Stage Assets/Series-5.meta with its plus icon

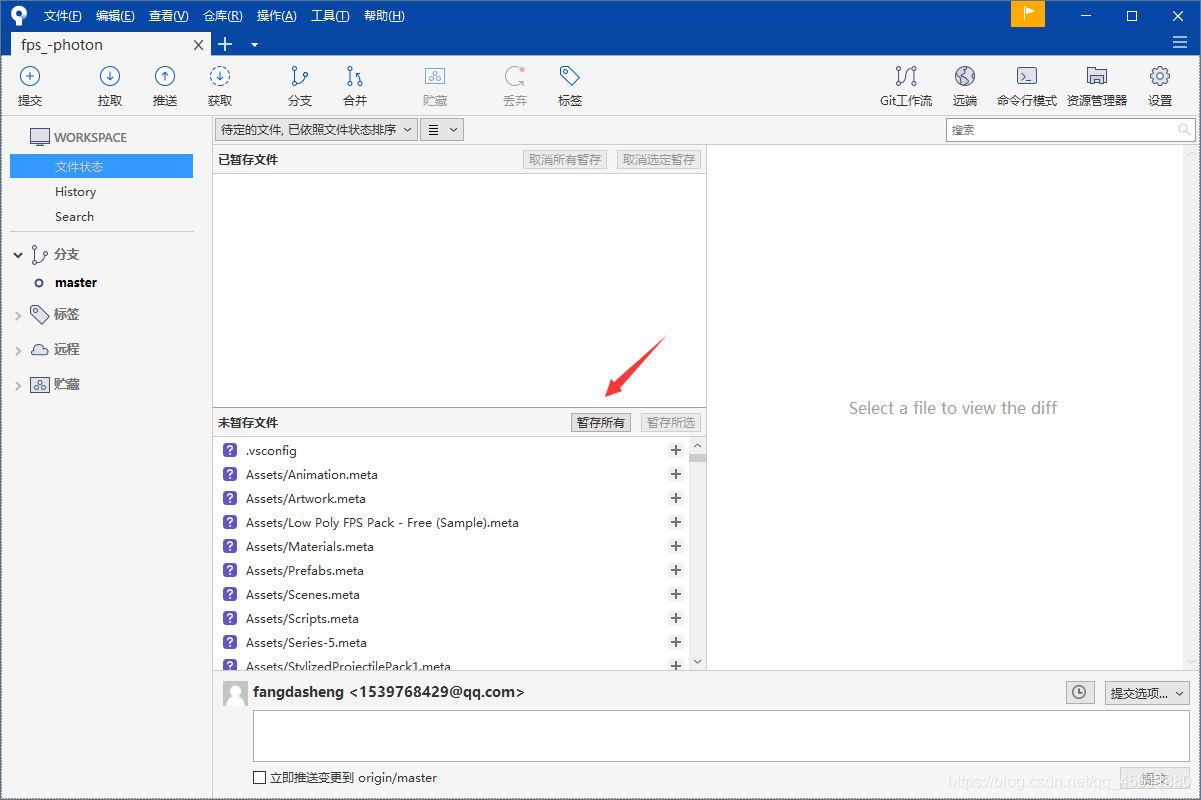tap(676, 643)
